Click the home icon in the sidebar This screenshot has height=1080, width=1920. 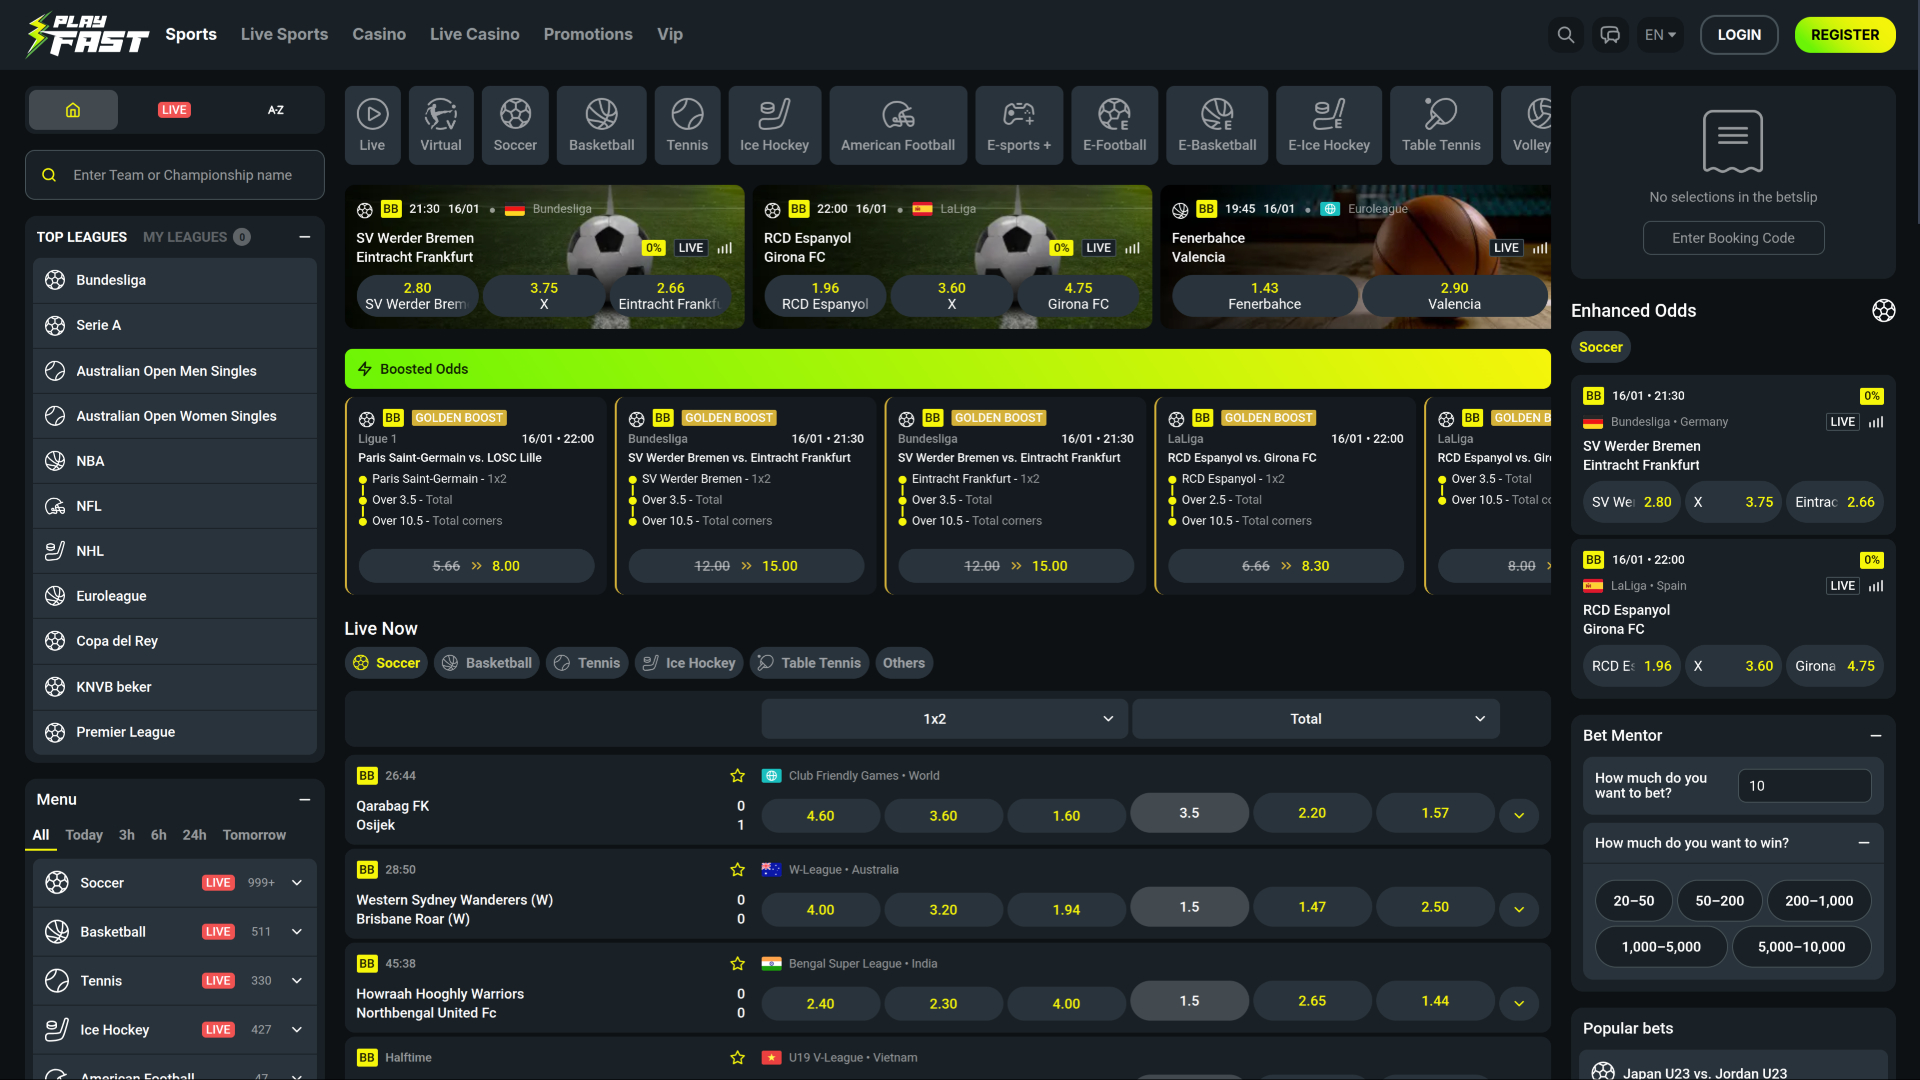[x=72, y=110]
